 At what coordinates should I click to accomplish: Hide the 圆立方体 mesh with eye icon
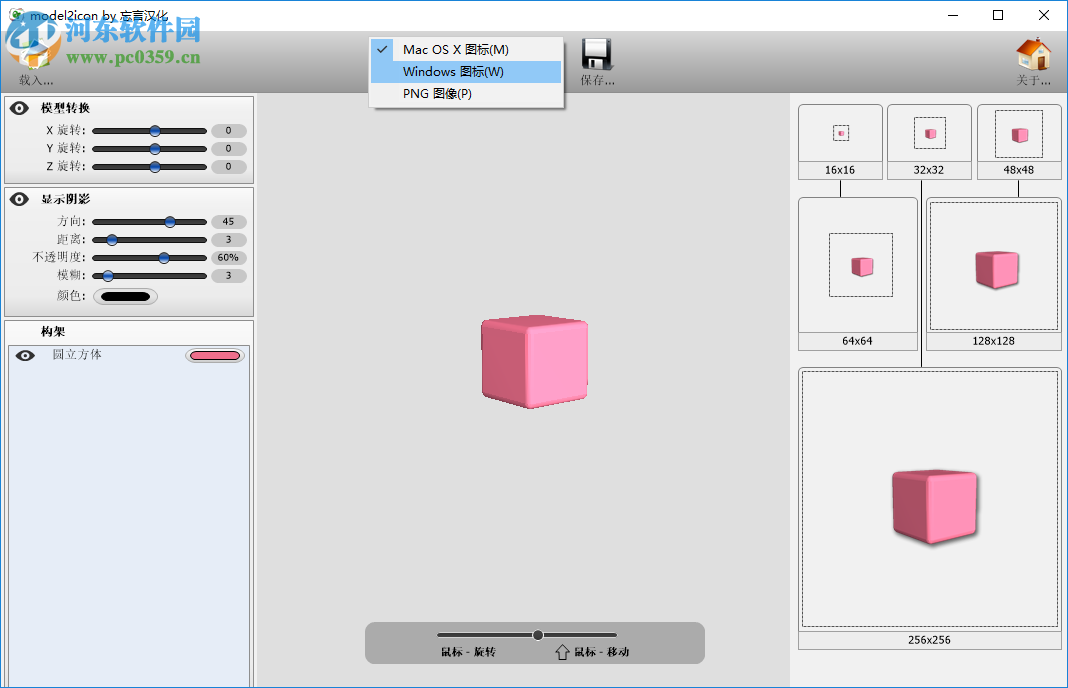pyautogui.click(x=25, y=356)
